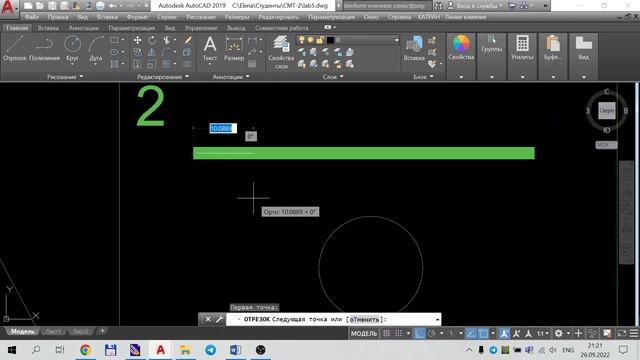Select the Текст (Text) tool
The image size is (640, 360).
pos(210,49)
